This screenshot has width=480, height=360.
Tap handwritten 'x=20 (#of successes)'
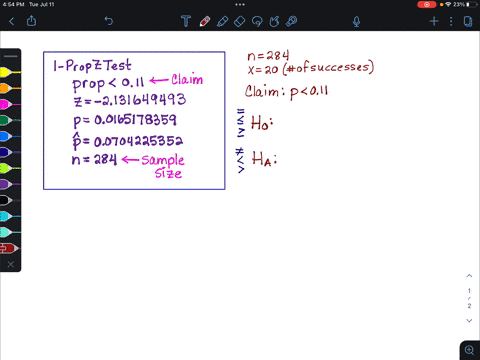pos(311,68)
